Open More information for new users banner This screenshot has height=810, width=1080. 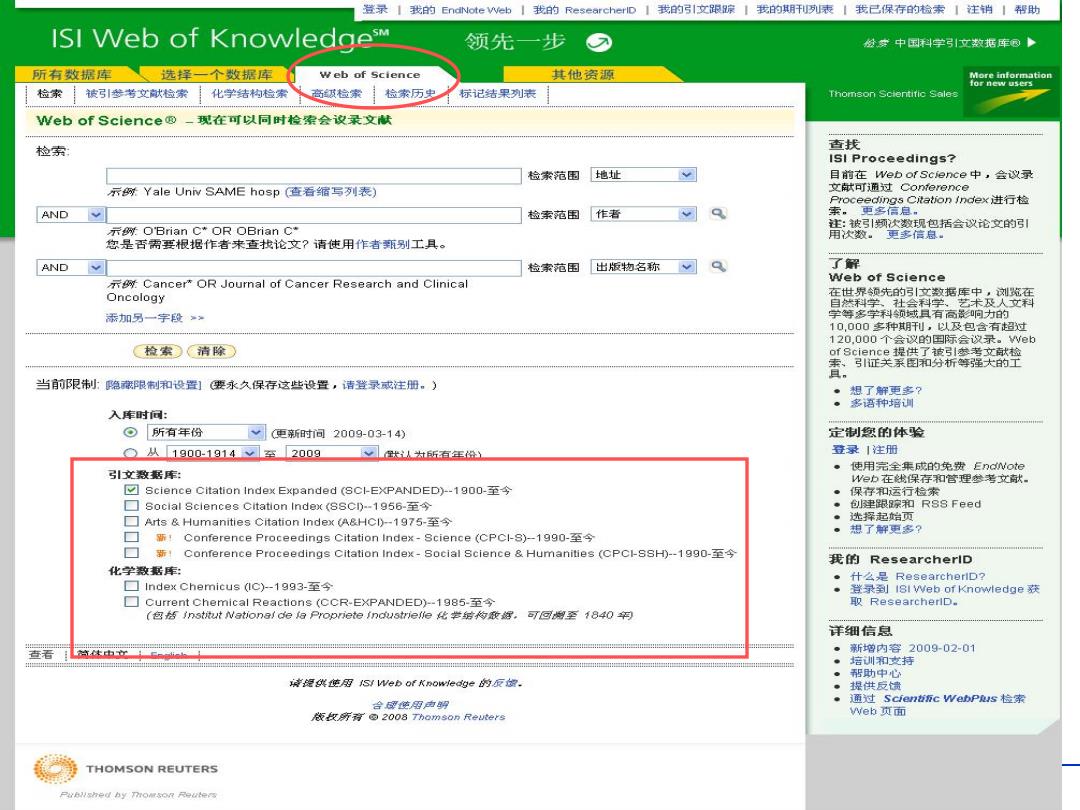click(1010, 91)
